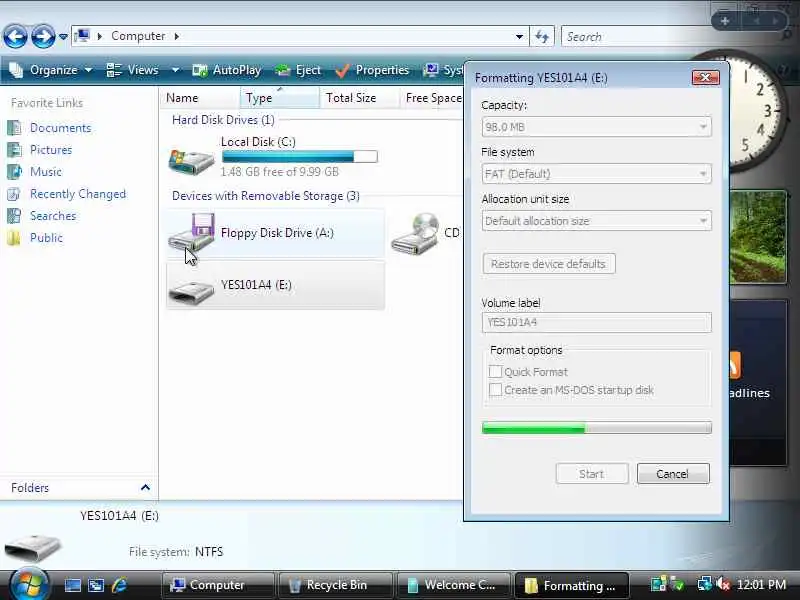Refresh the Computer window
This screenshot has height=600, width=800.
click(x=542, y=37)
